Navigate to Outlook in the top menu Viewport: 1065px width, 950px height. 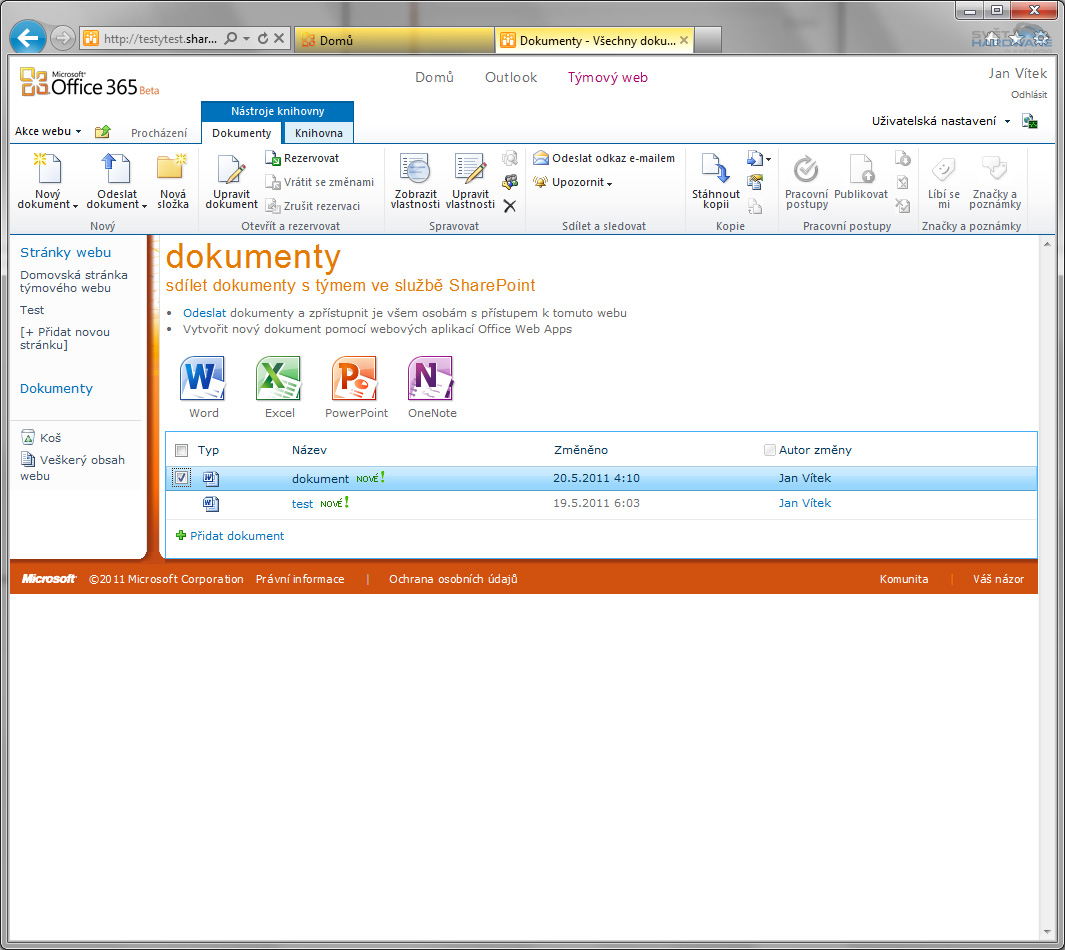510,76
